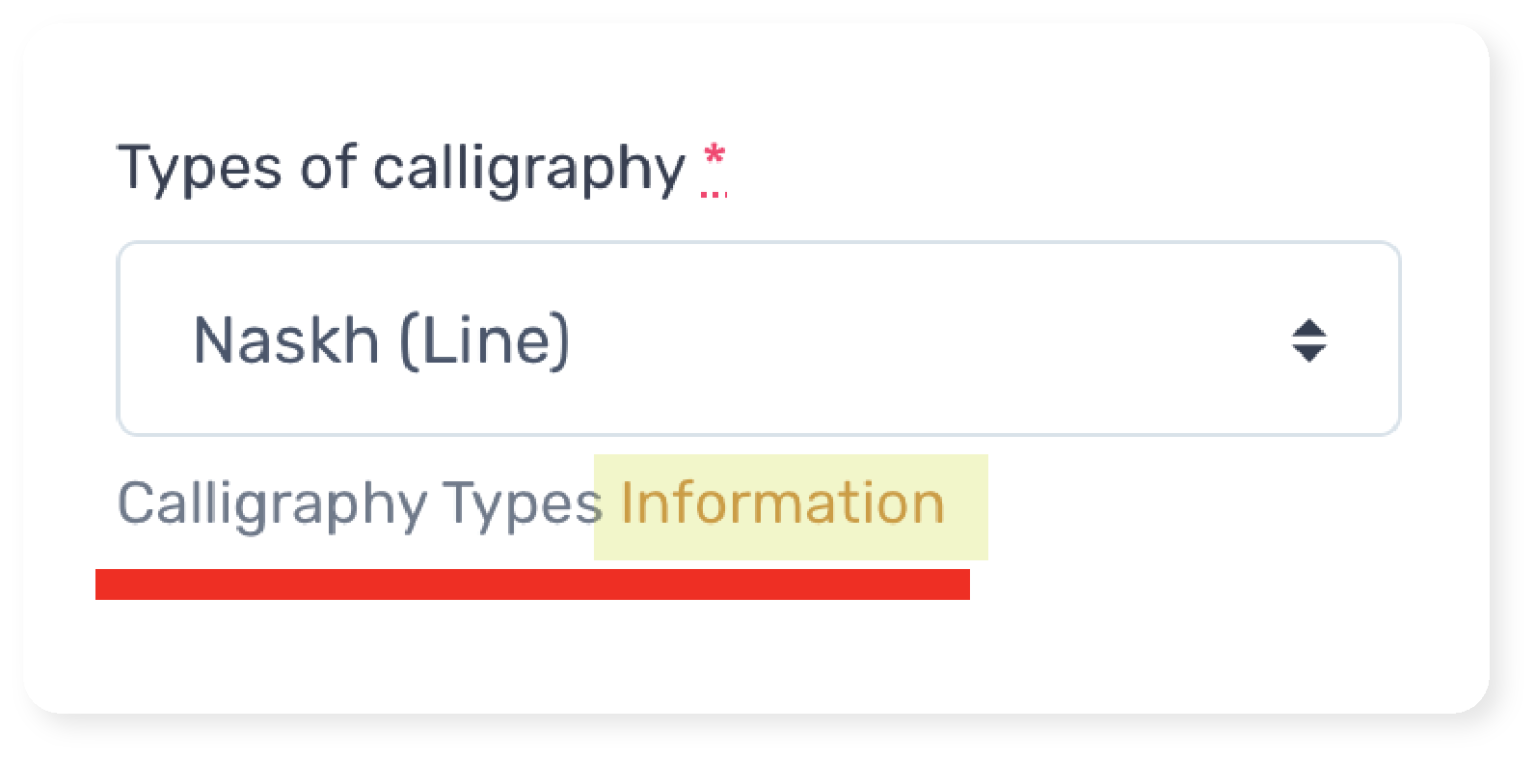This screenshot has width=1536, height=760.
Task: Click the Types of calligraphy label
Action: pyautogui.click(x=401, y=168)
